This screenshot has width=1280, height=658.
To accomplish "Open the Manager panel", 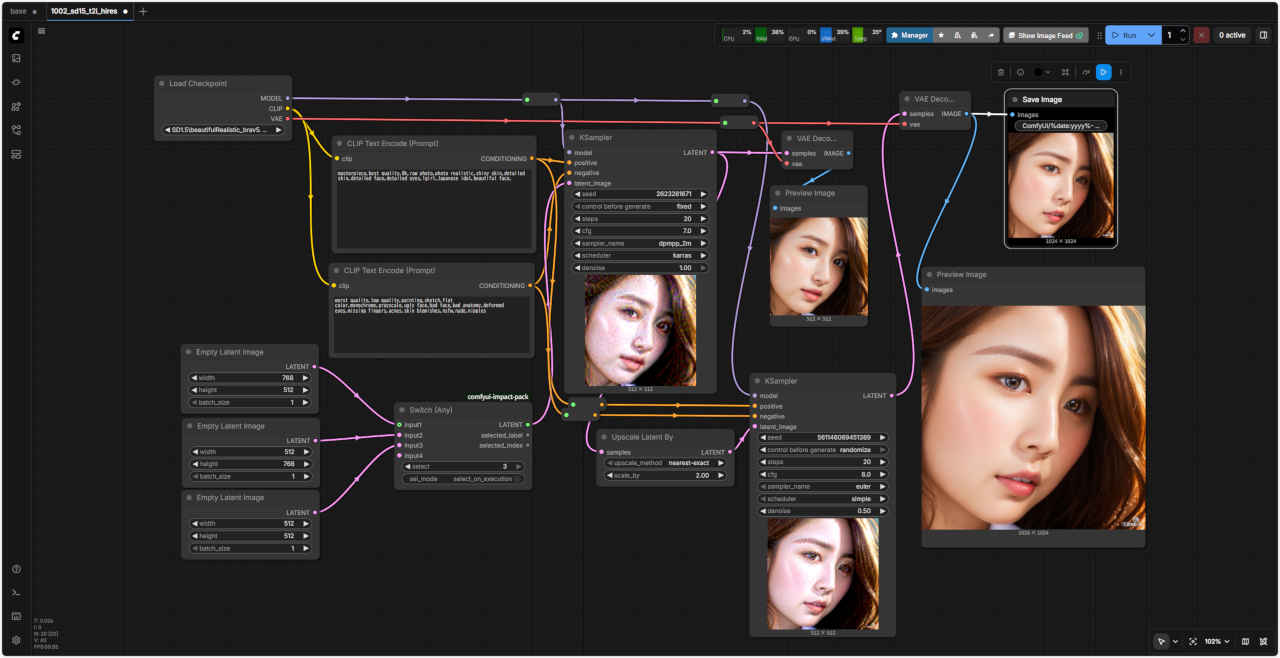I will [x=908, y=35].
